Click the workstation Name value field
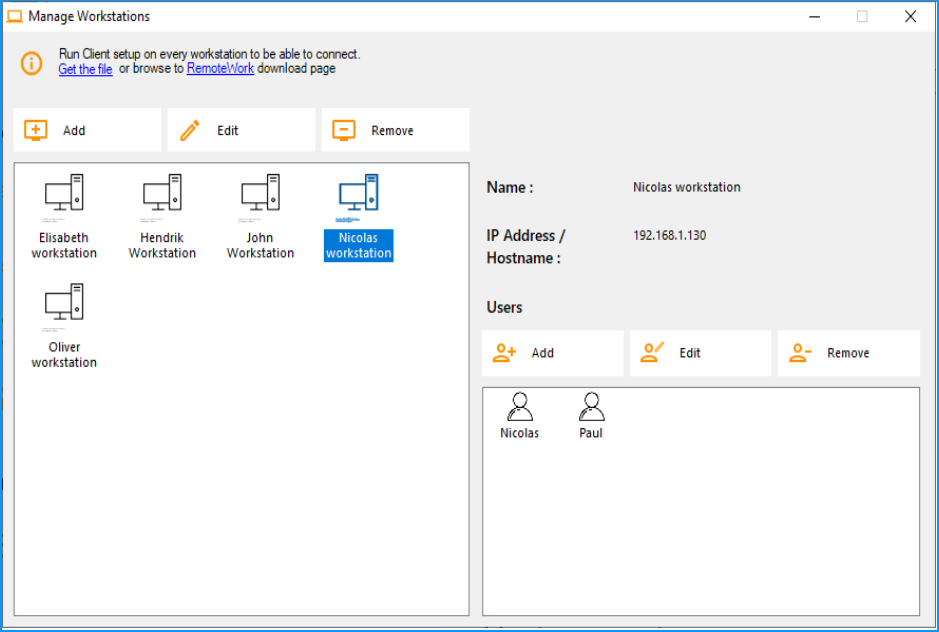 [687, 187]
